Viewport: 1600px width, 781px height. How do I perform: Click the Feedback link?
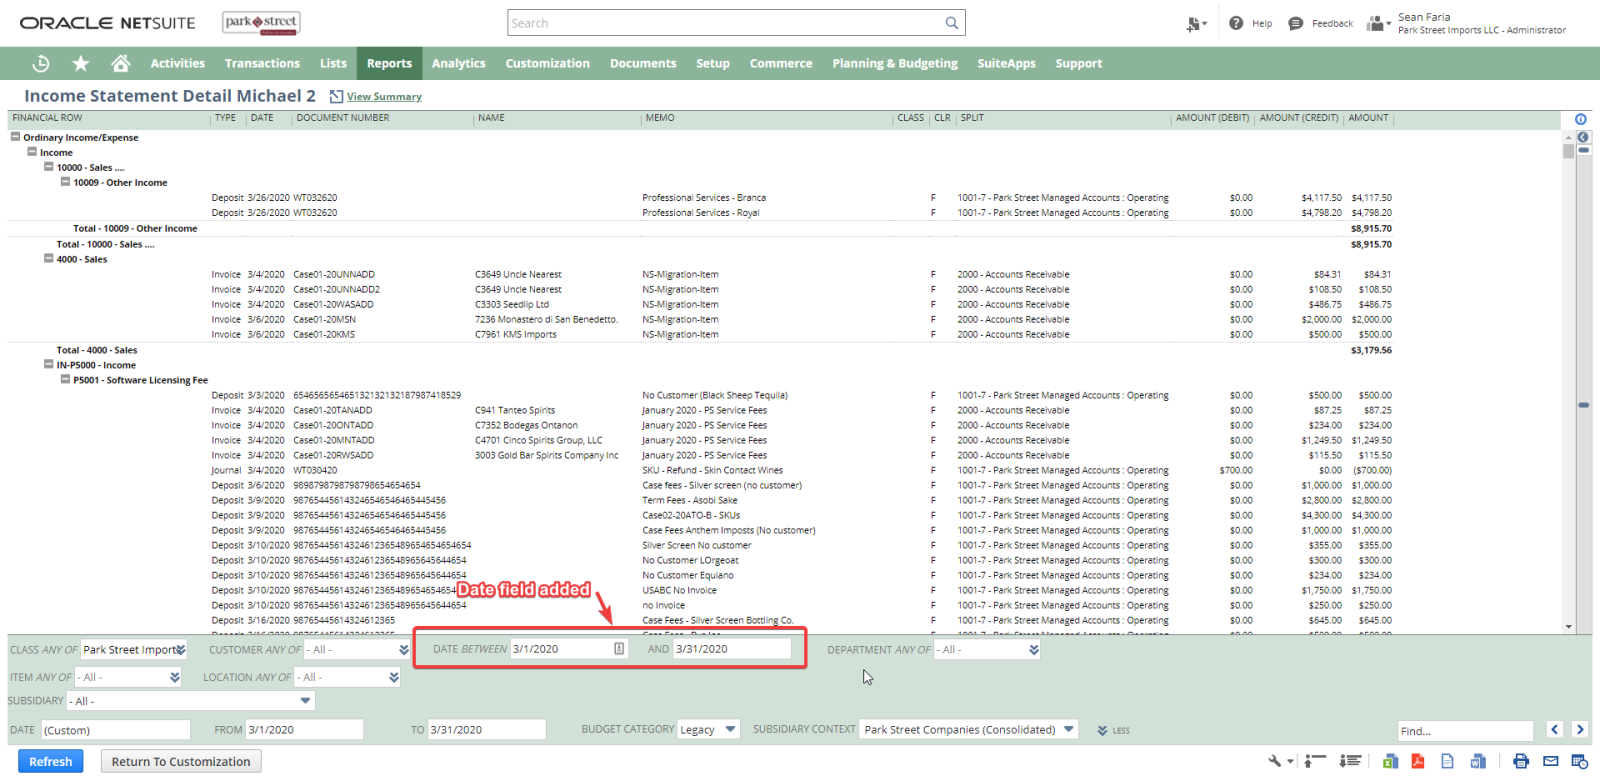1332,23
